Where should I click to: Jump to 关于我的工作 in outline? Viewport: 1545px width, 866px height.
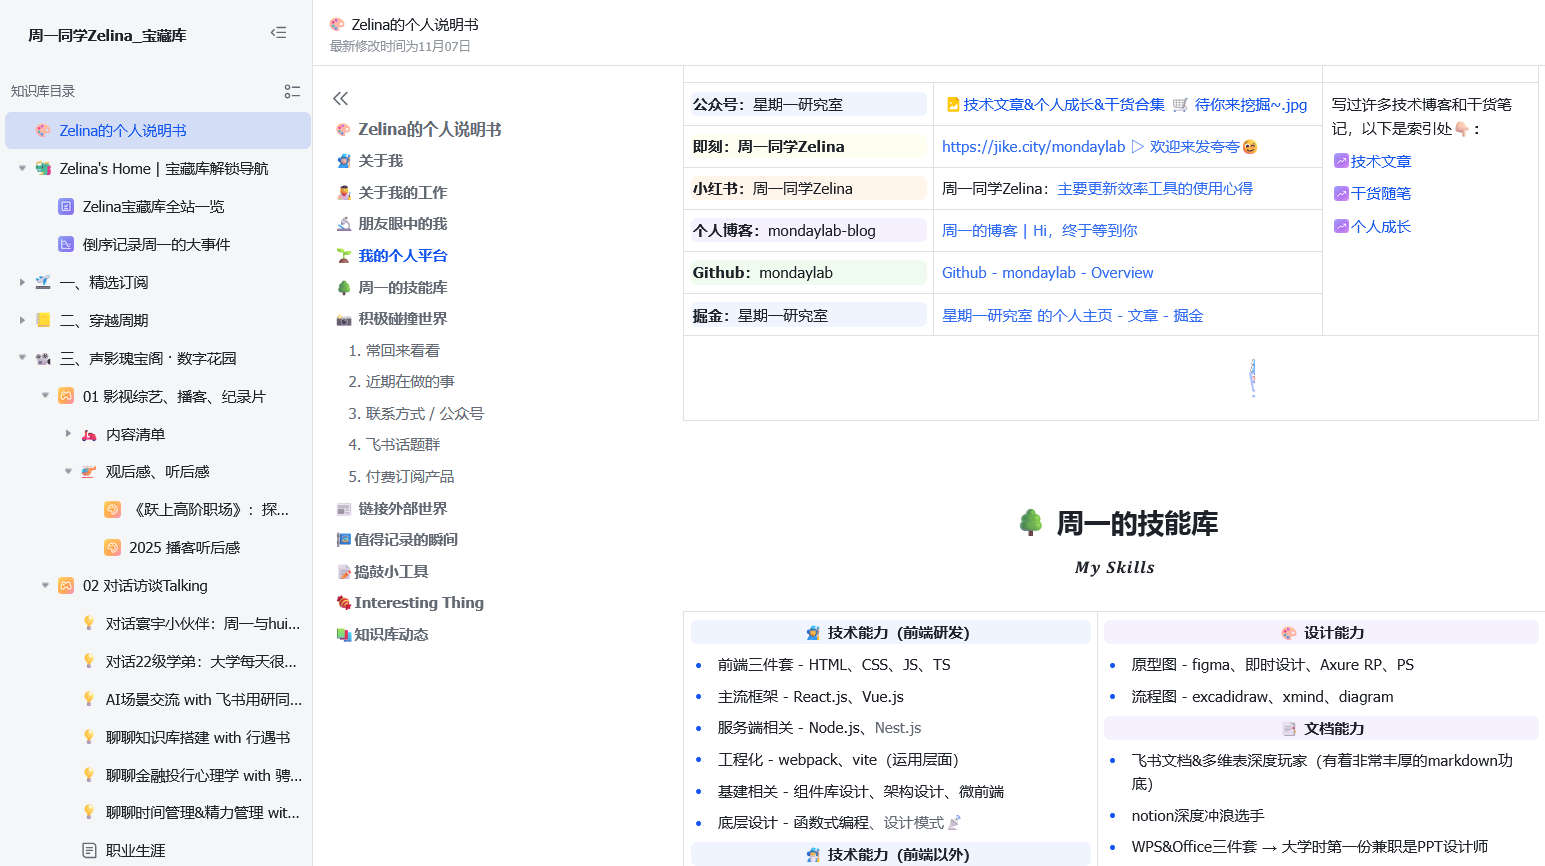(402, 192)
